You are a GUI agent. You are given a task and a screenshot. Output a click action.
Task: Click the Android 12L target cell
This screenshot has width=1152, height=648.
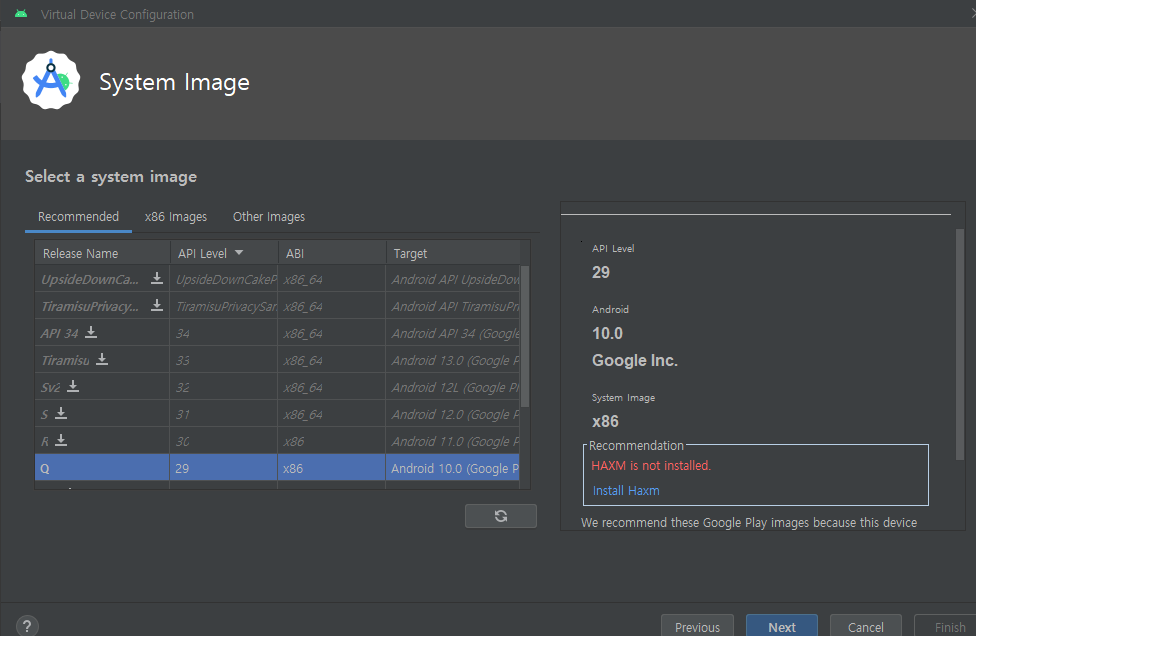click(453, 387)
